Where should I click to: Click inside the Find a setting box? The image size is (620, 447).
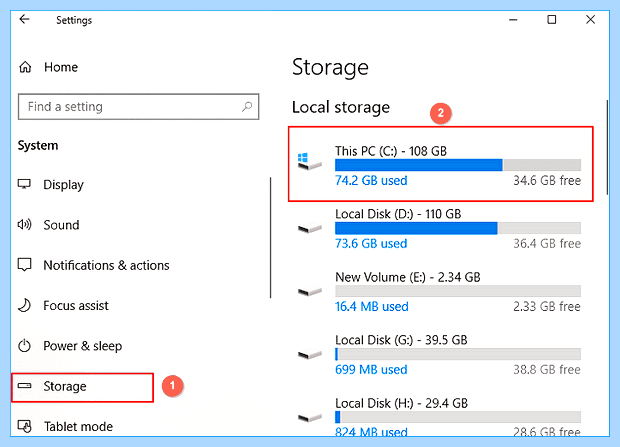138,106
